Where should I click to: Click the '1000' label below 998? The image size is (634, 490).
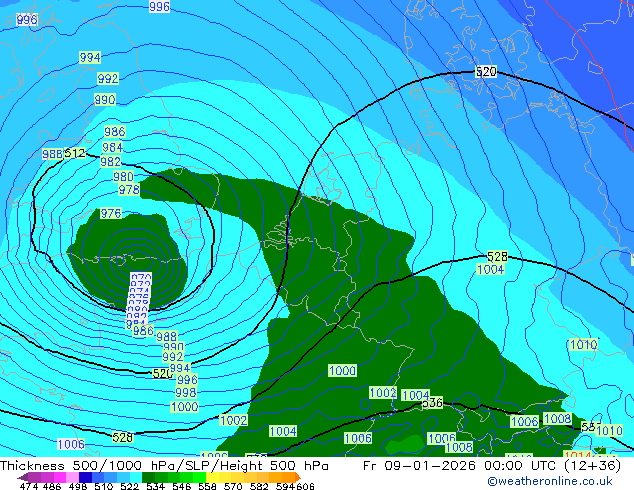coord(185,406)
